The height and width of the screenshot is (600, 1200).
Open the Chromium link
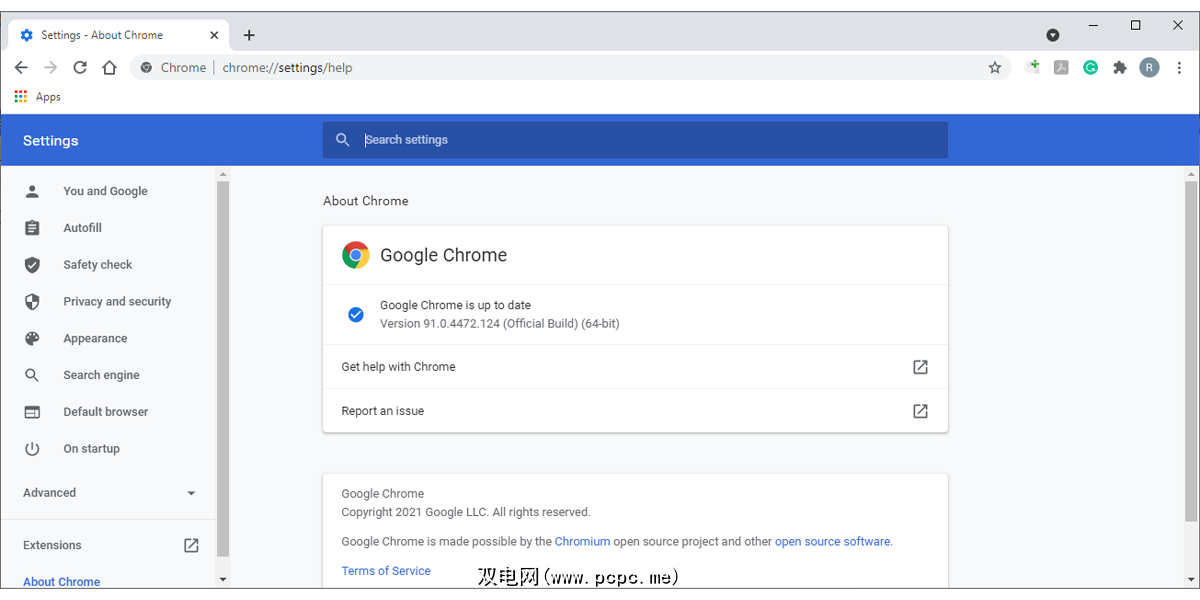point(582,542)
